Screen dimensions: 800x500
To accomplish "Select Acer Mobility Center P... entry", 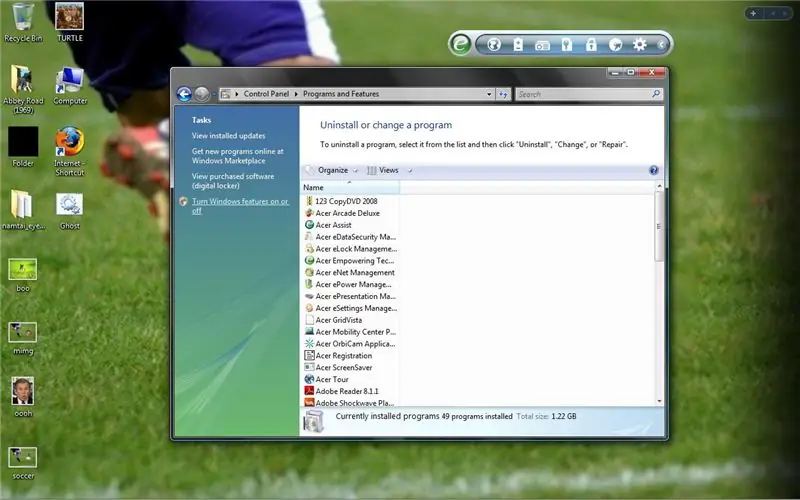I will (x=350, y=332).
